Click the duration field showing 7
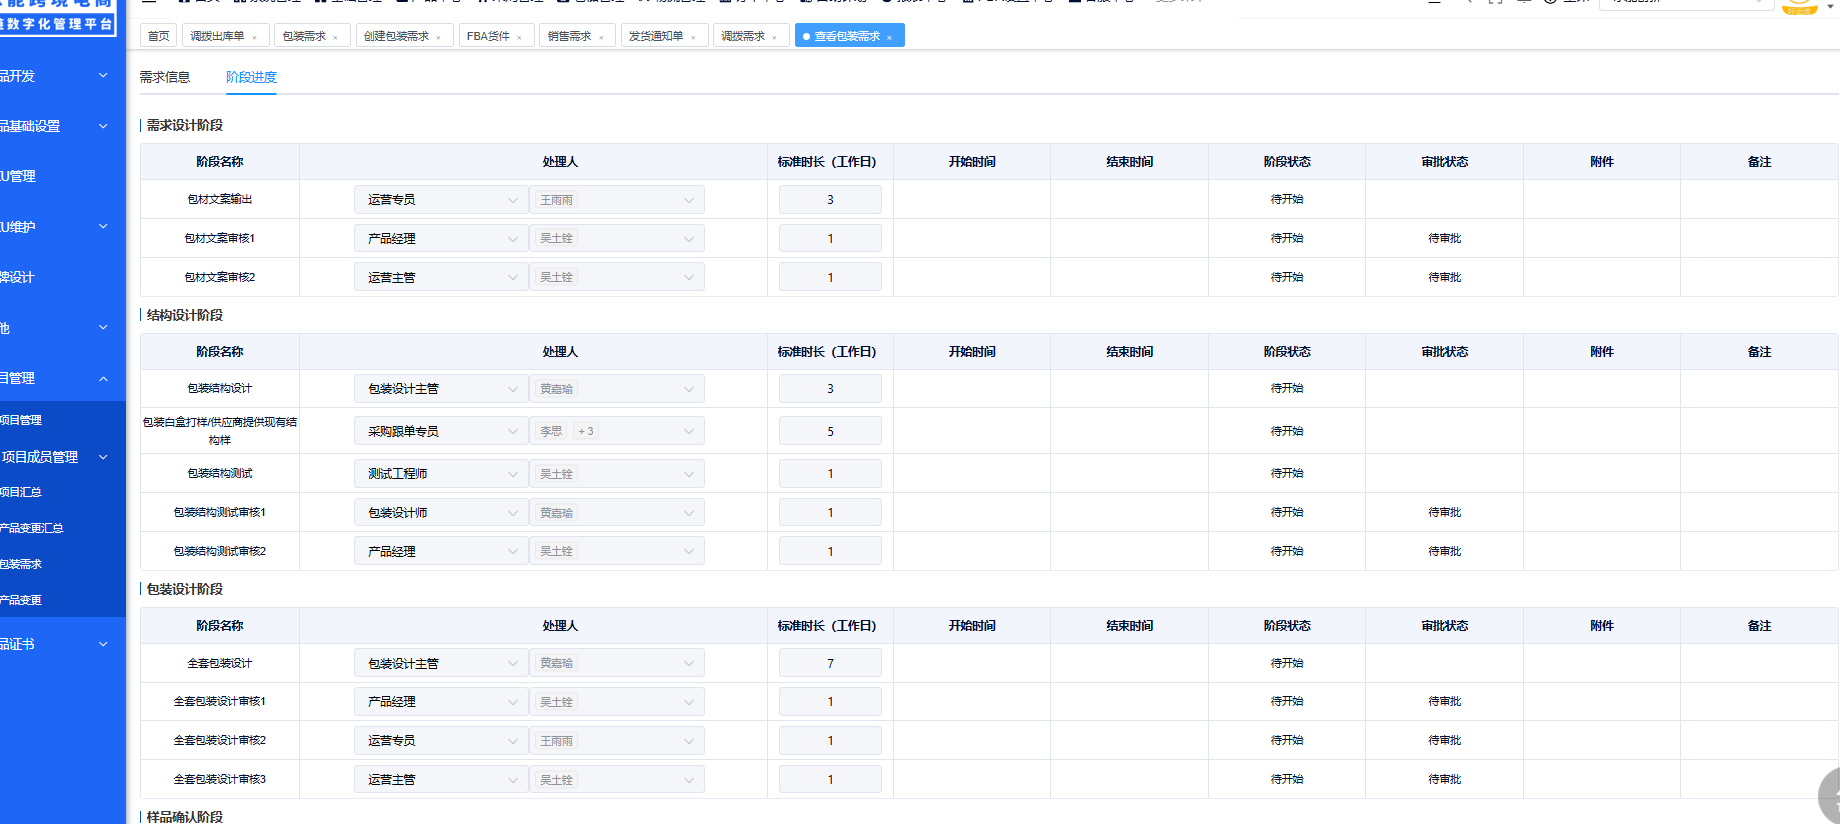The height and width of the screenshot is (824, 1840). pyautogui.click(x=830, y=663)
